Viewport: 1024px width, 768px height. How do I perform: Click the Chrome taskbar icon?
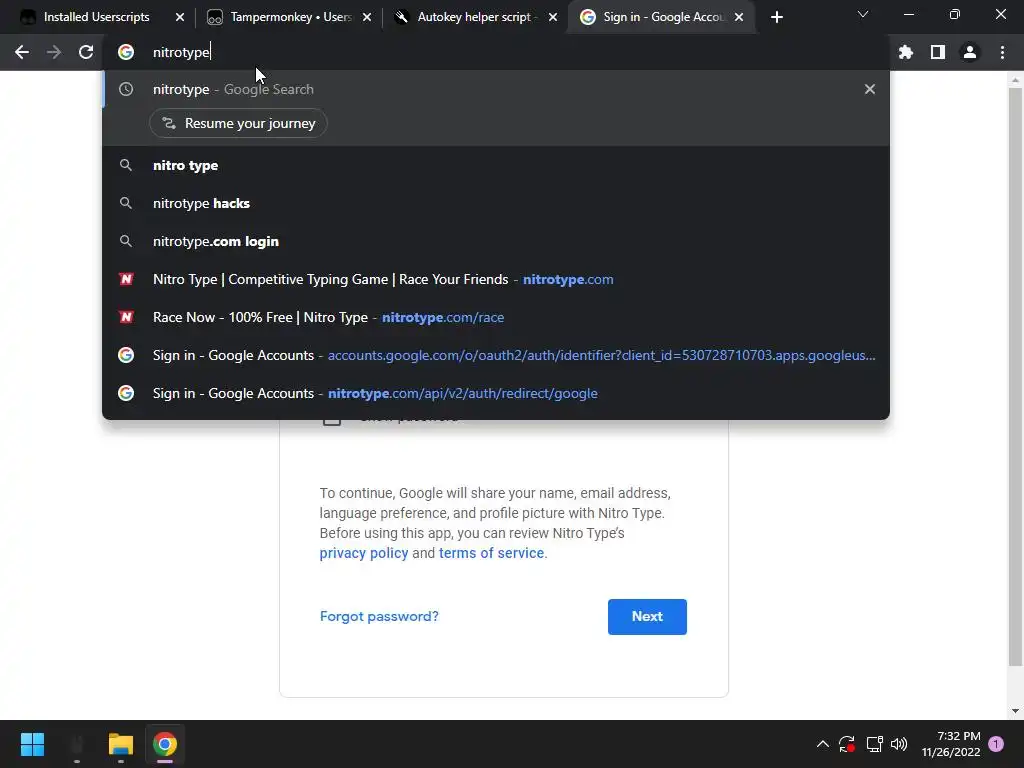click(x=165, y=744)
